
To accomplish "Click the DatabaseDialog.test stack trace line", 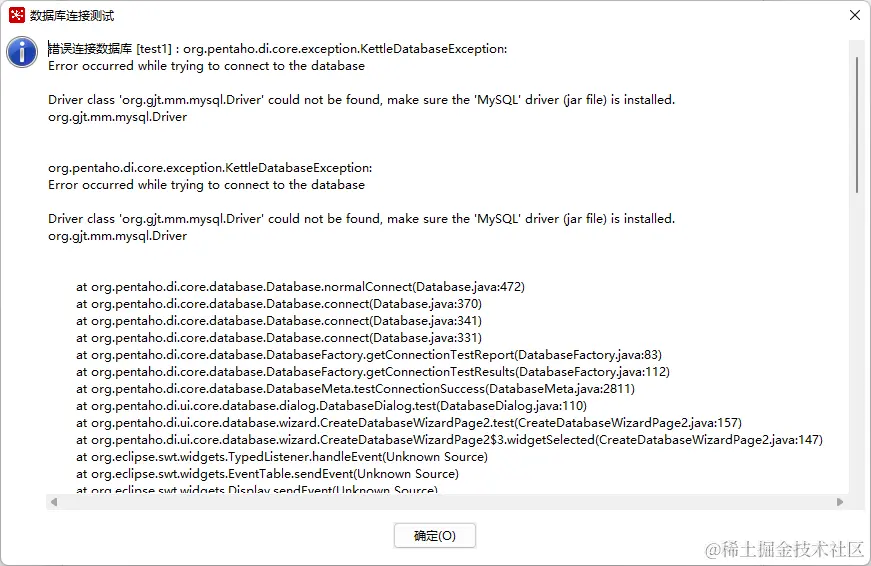I will (331, 406).
